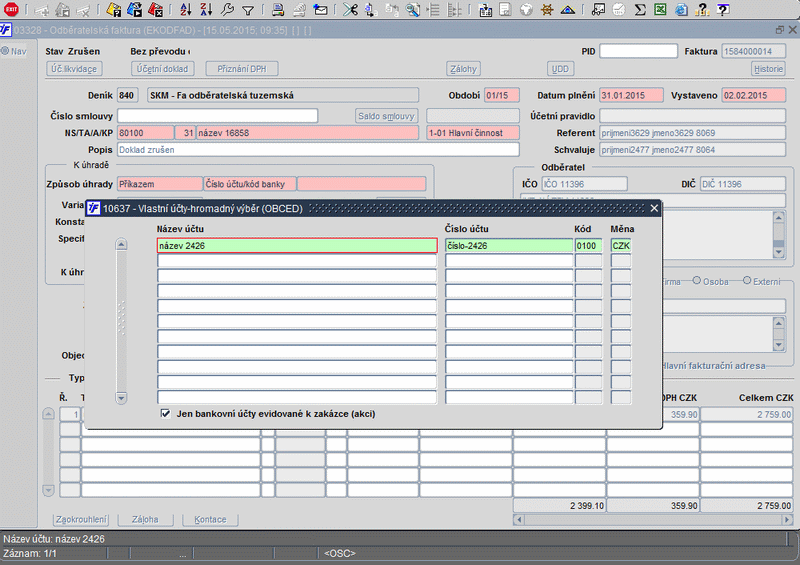Click the Účetní doklad button

163,69
